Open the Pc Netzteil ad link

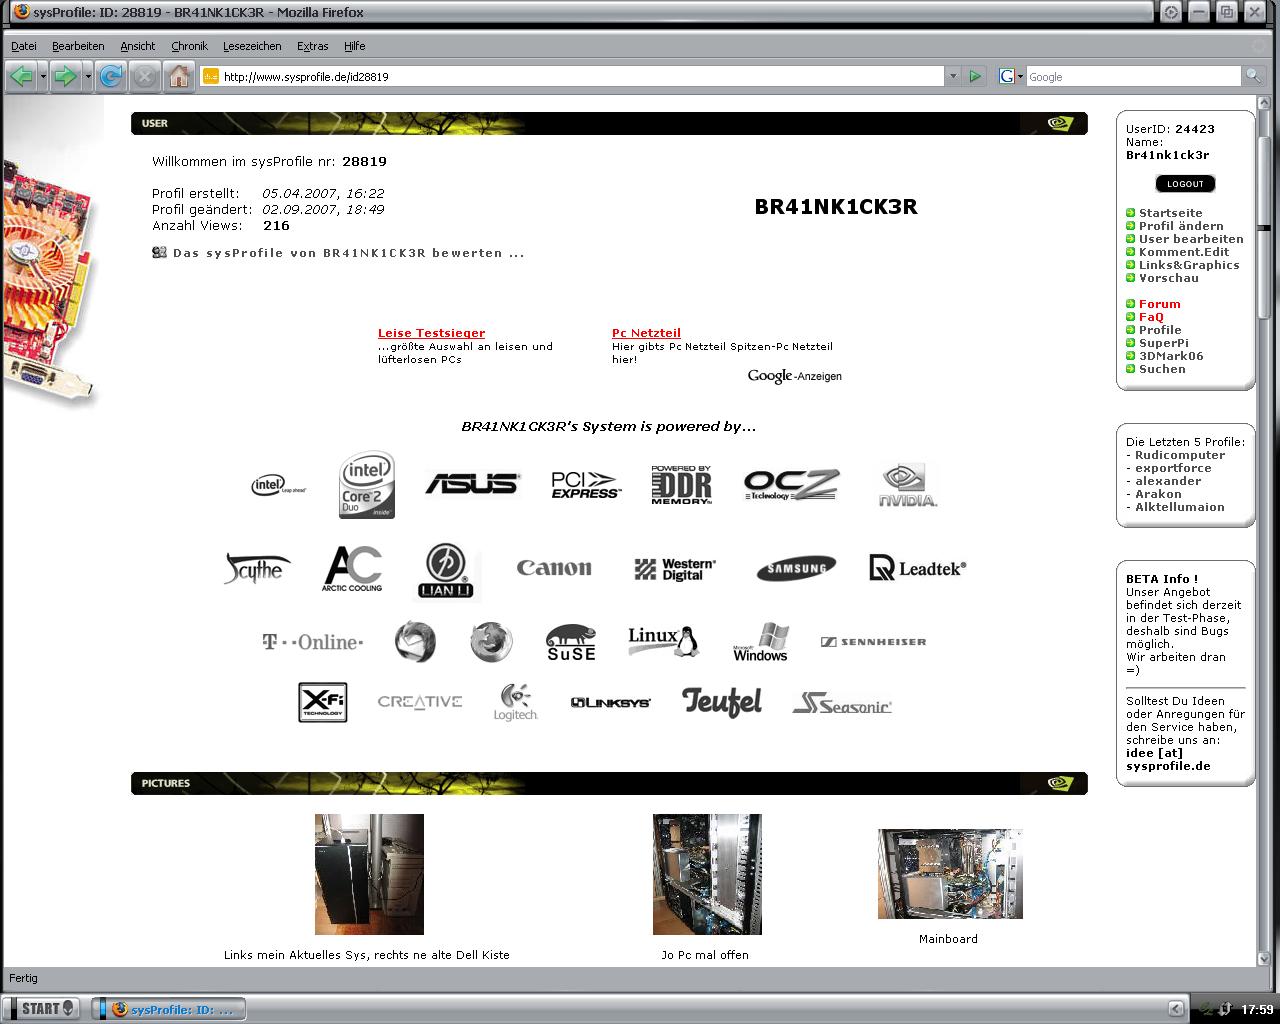[x=646, y=333]
